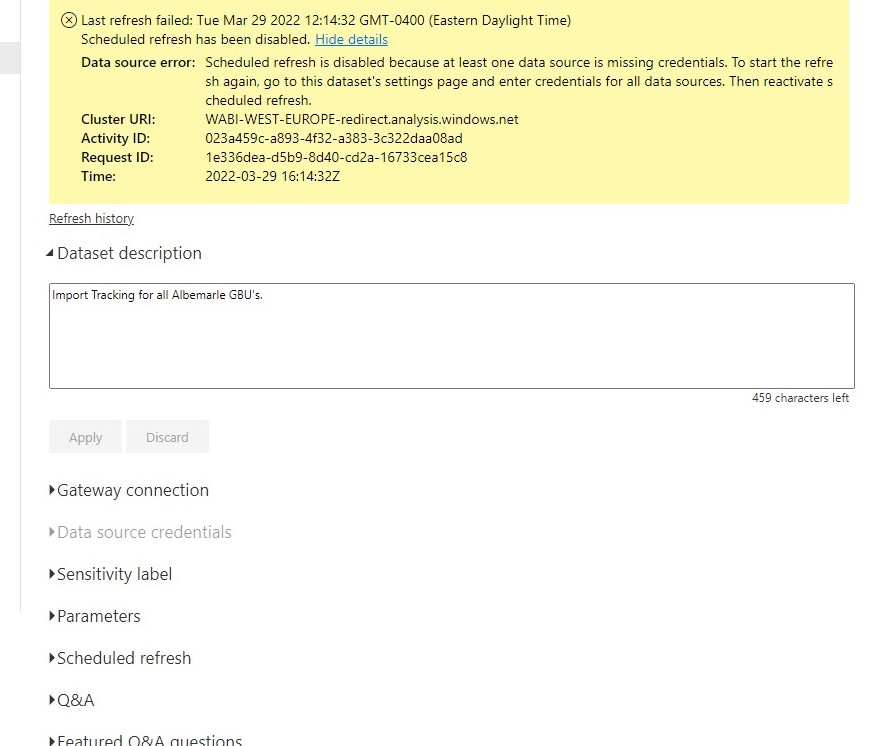Screen dimensions: 869x746
Task: Expand the Data source credentials section
Action: 140,532
